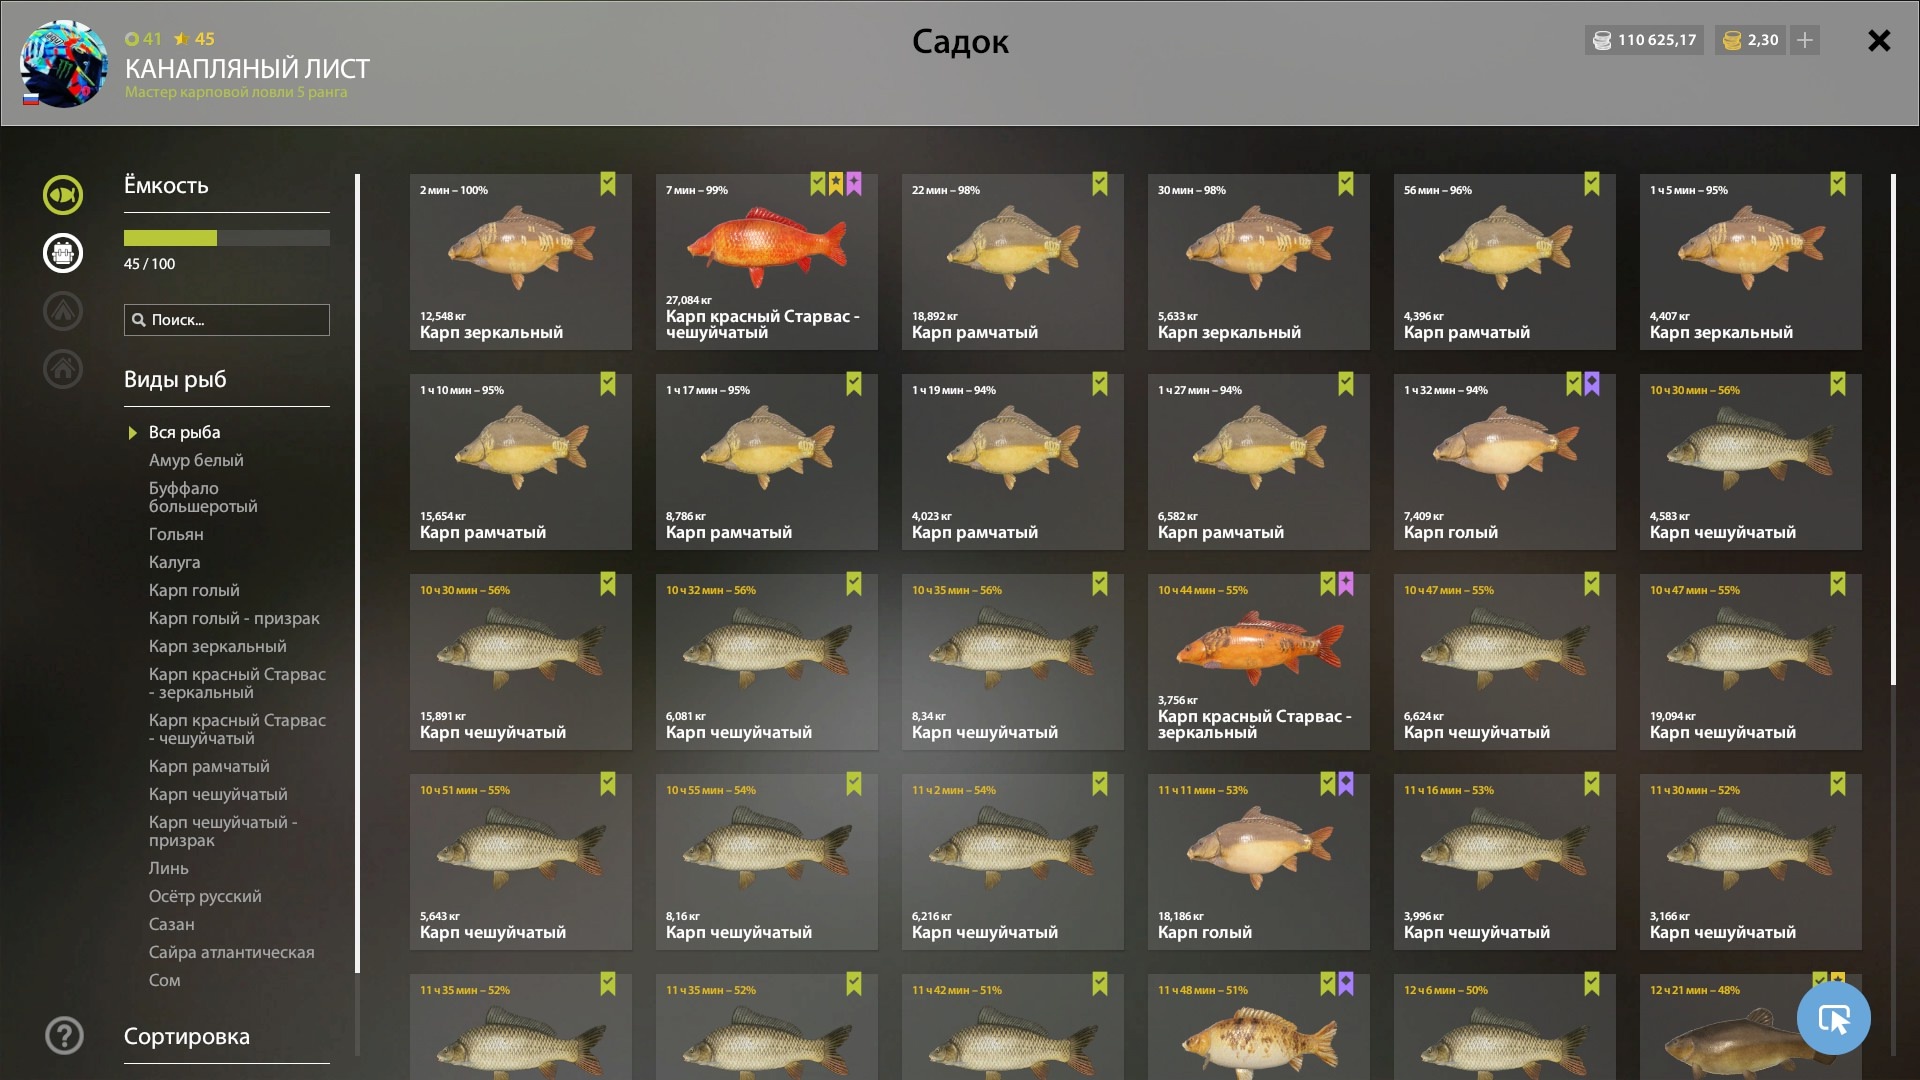This screenshot has height=1080, width=1920.
Task: Click the plus icon to add gold
Action: tap(1805, 40)
